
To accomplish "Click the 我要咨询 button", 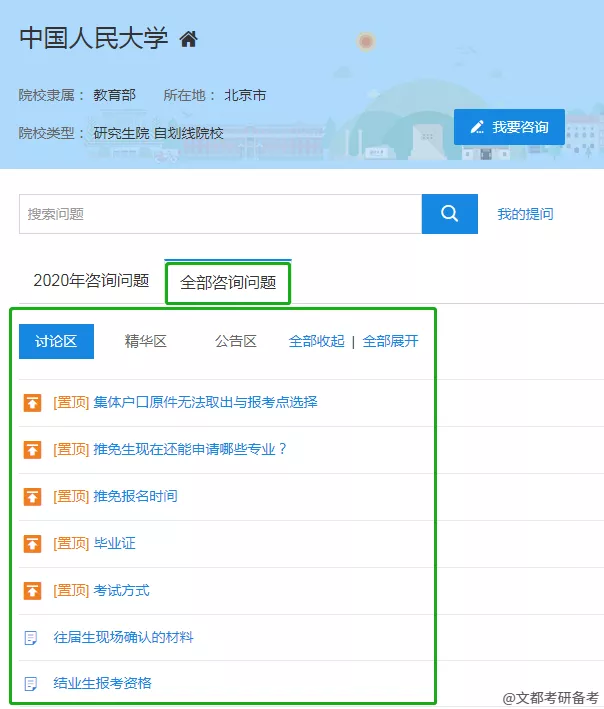I will [x=510, y=127].
